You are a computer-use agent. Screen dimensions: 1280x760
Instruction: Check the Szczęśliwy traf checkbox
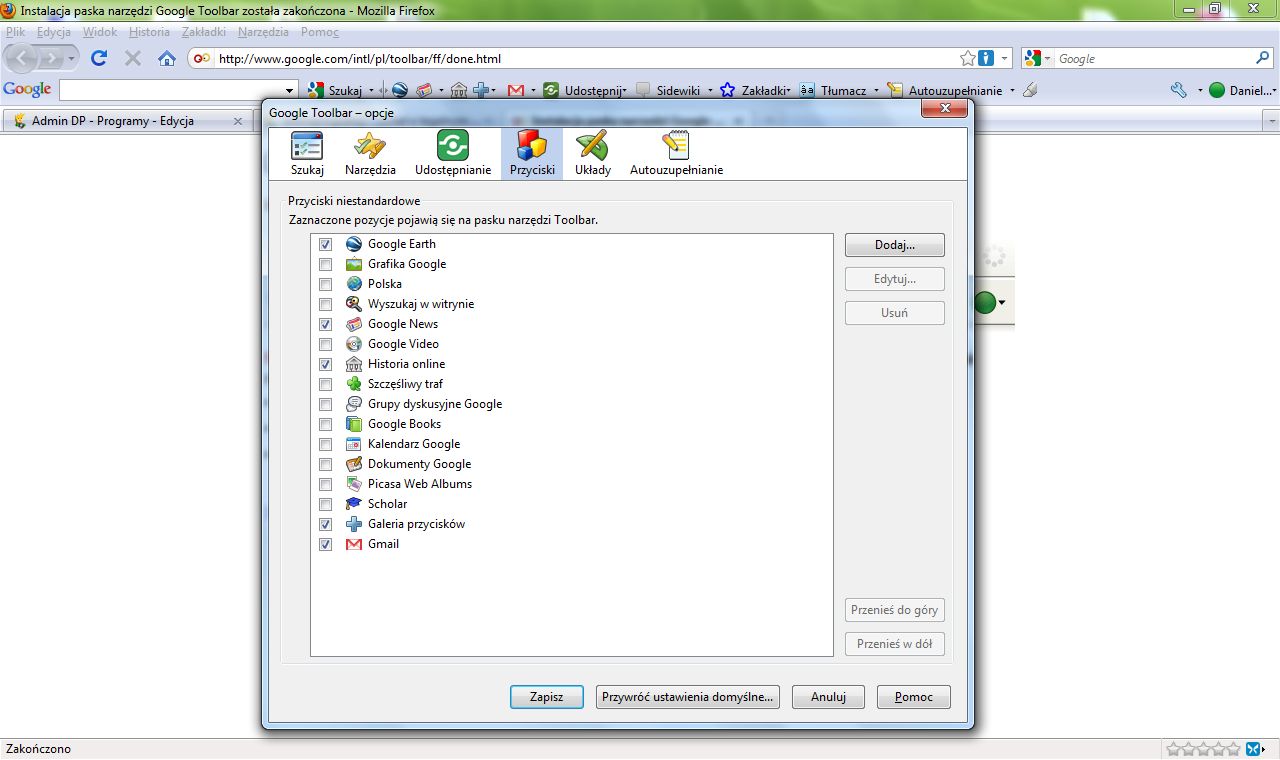[325, 384]
